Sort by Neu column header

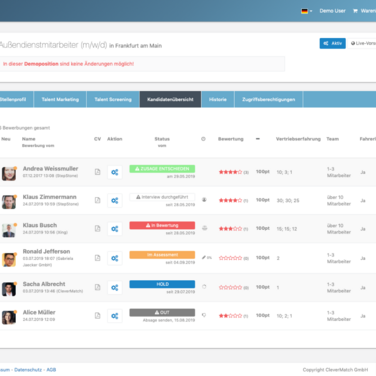[6, 139]
